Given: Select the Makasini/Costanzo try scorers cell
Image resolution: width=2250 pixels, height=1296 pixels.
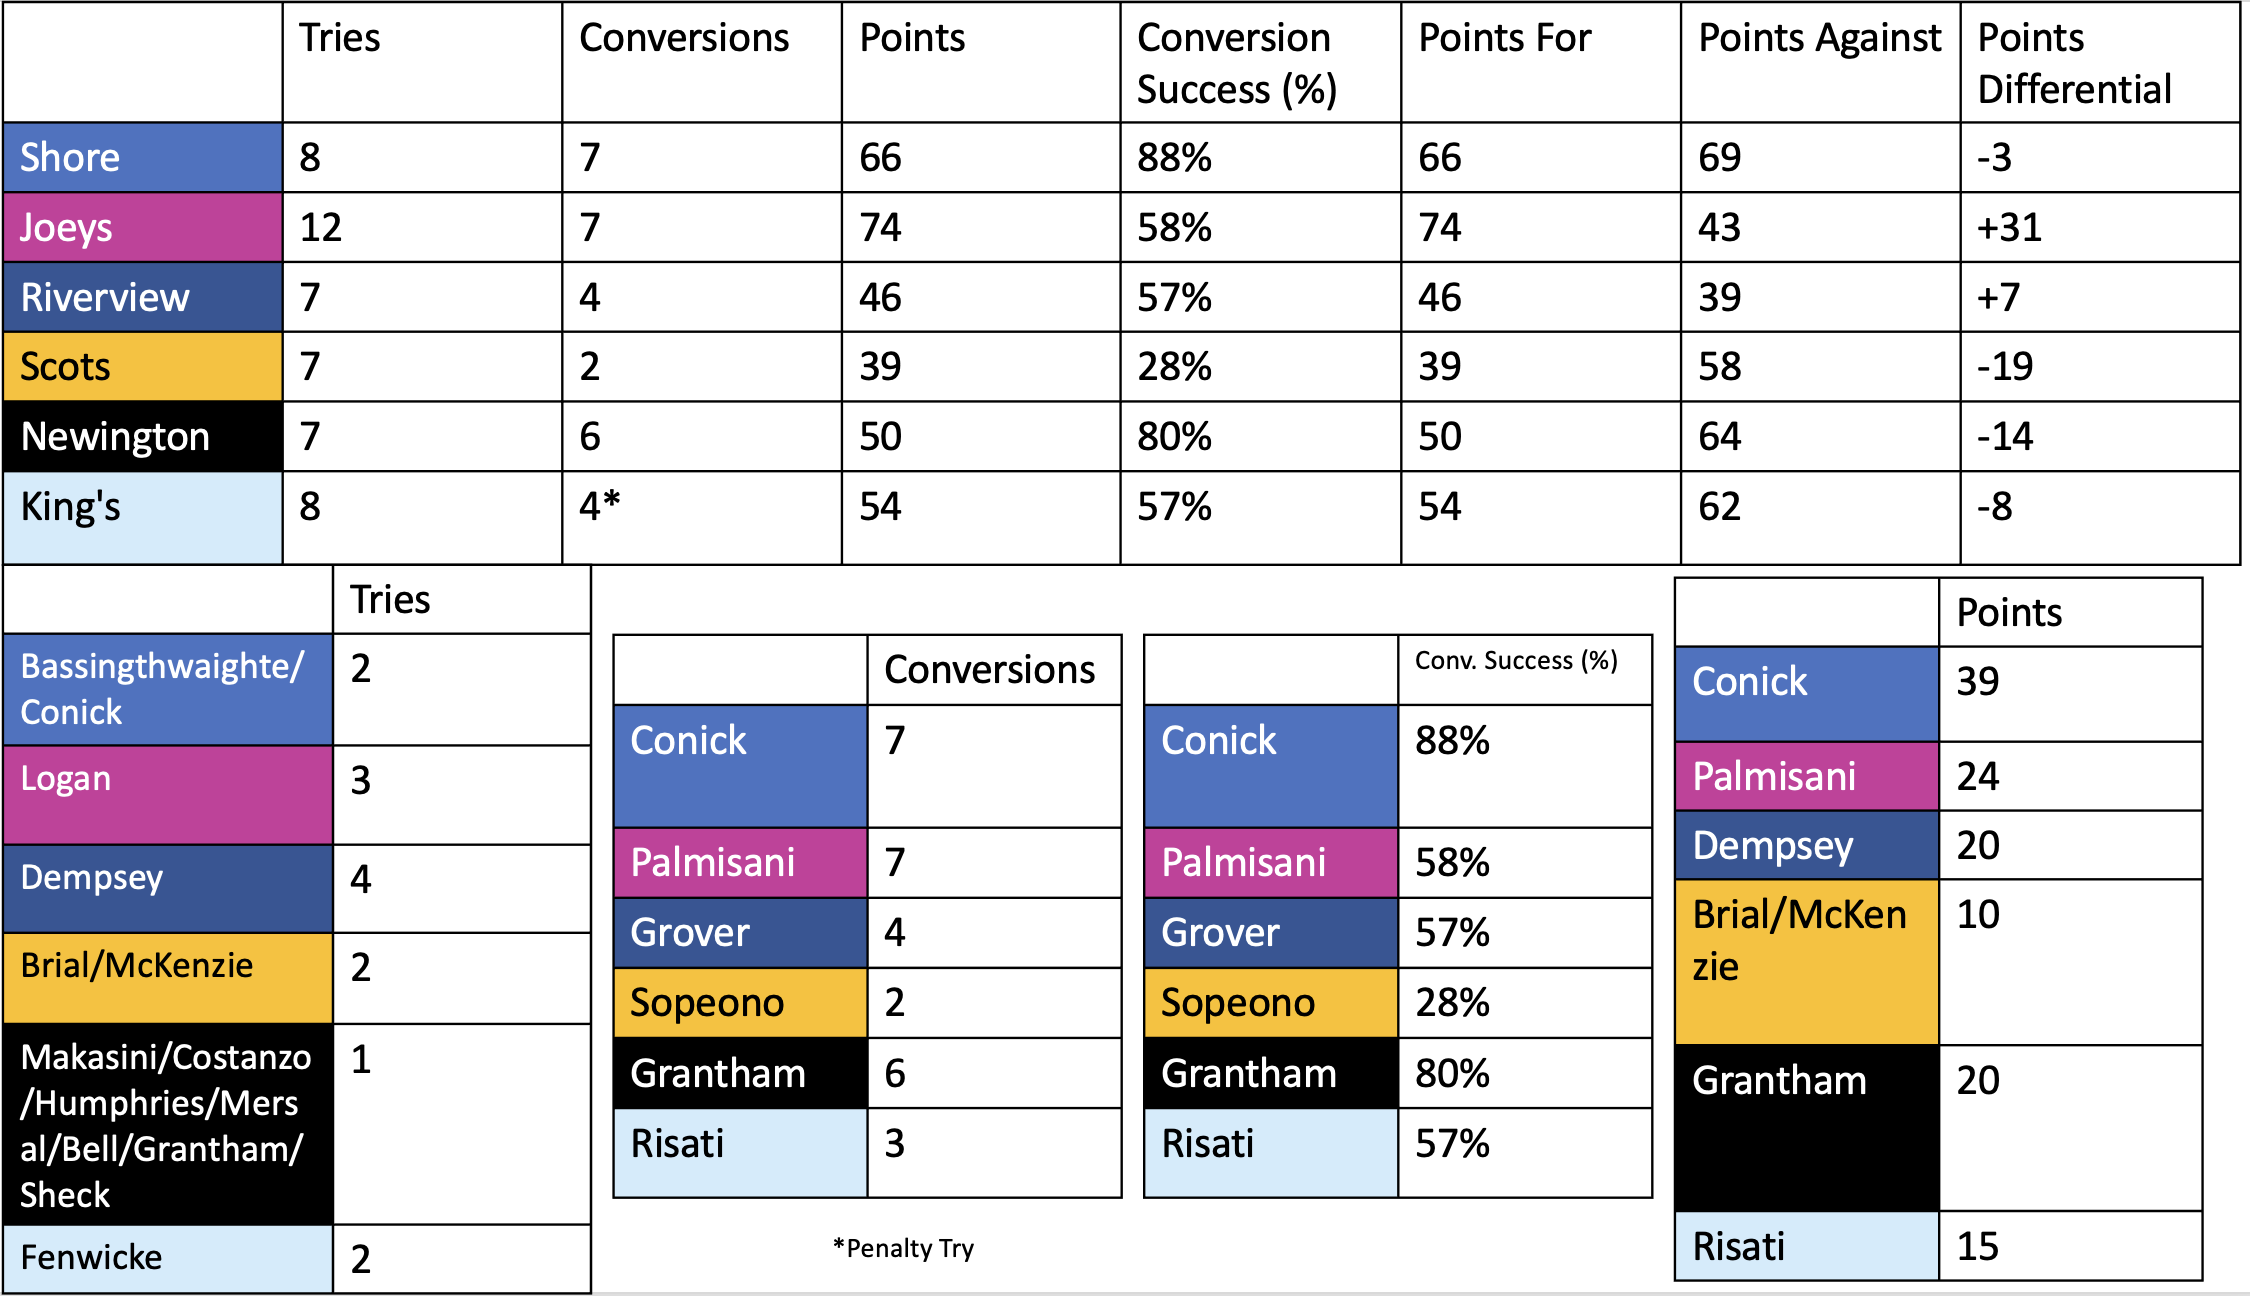Looking at the screenshot, I should pos(167,1125).
